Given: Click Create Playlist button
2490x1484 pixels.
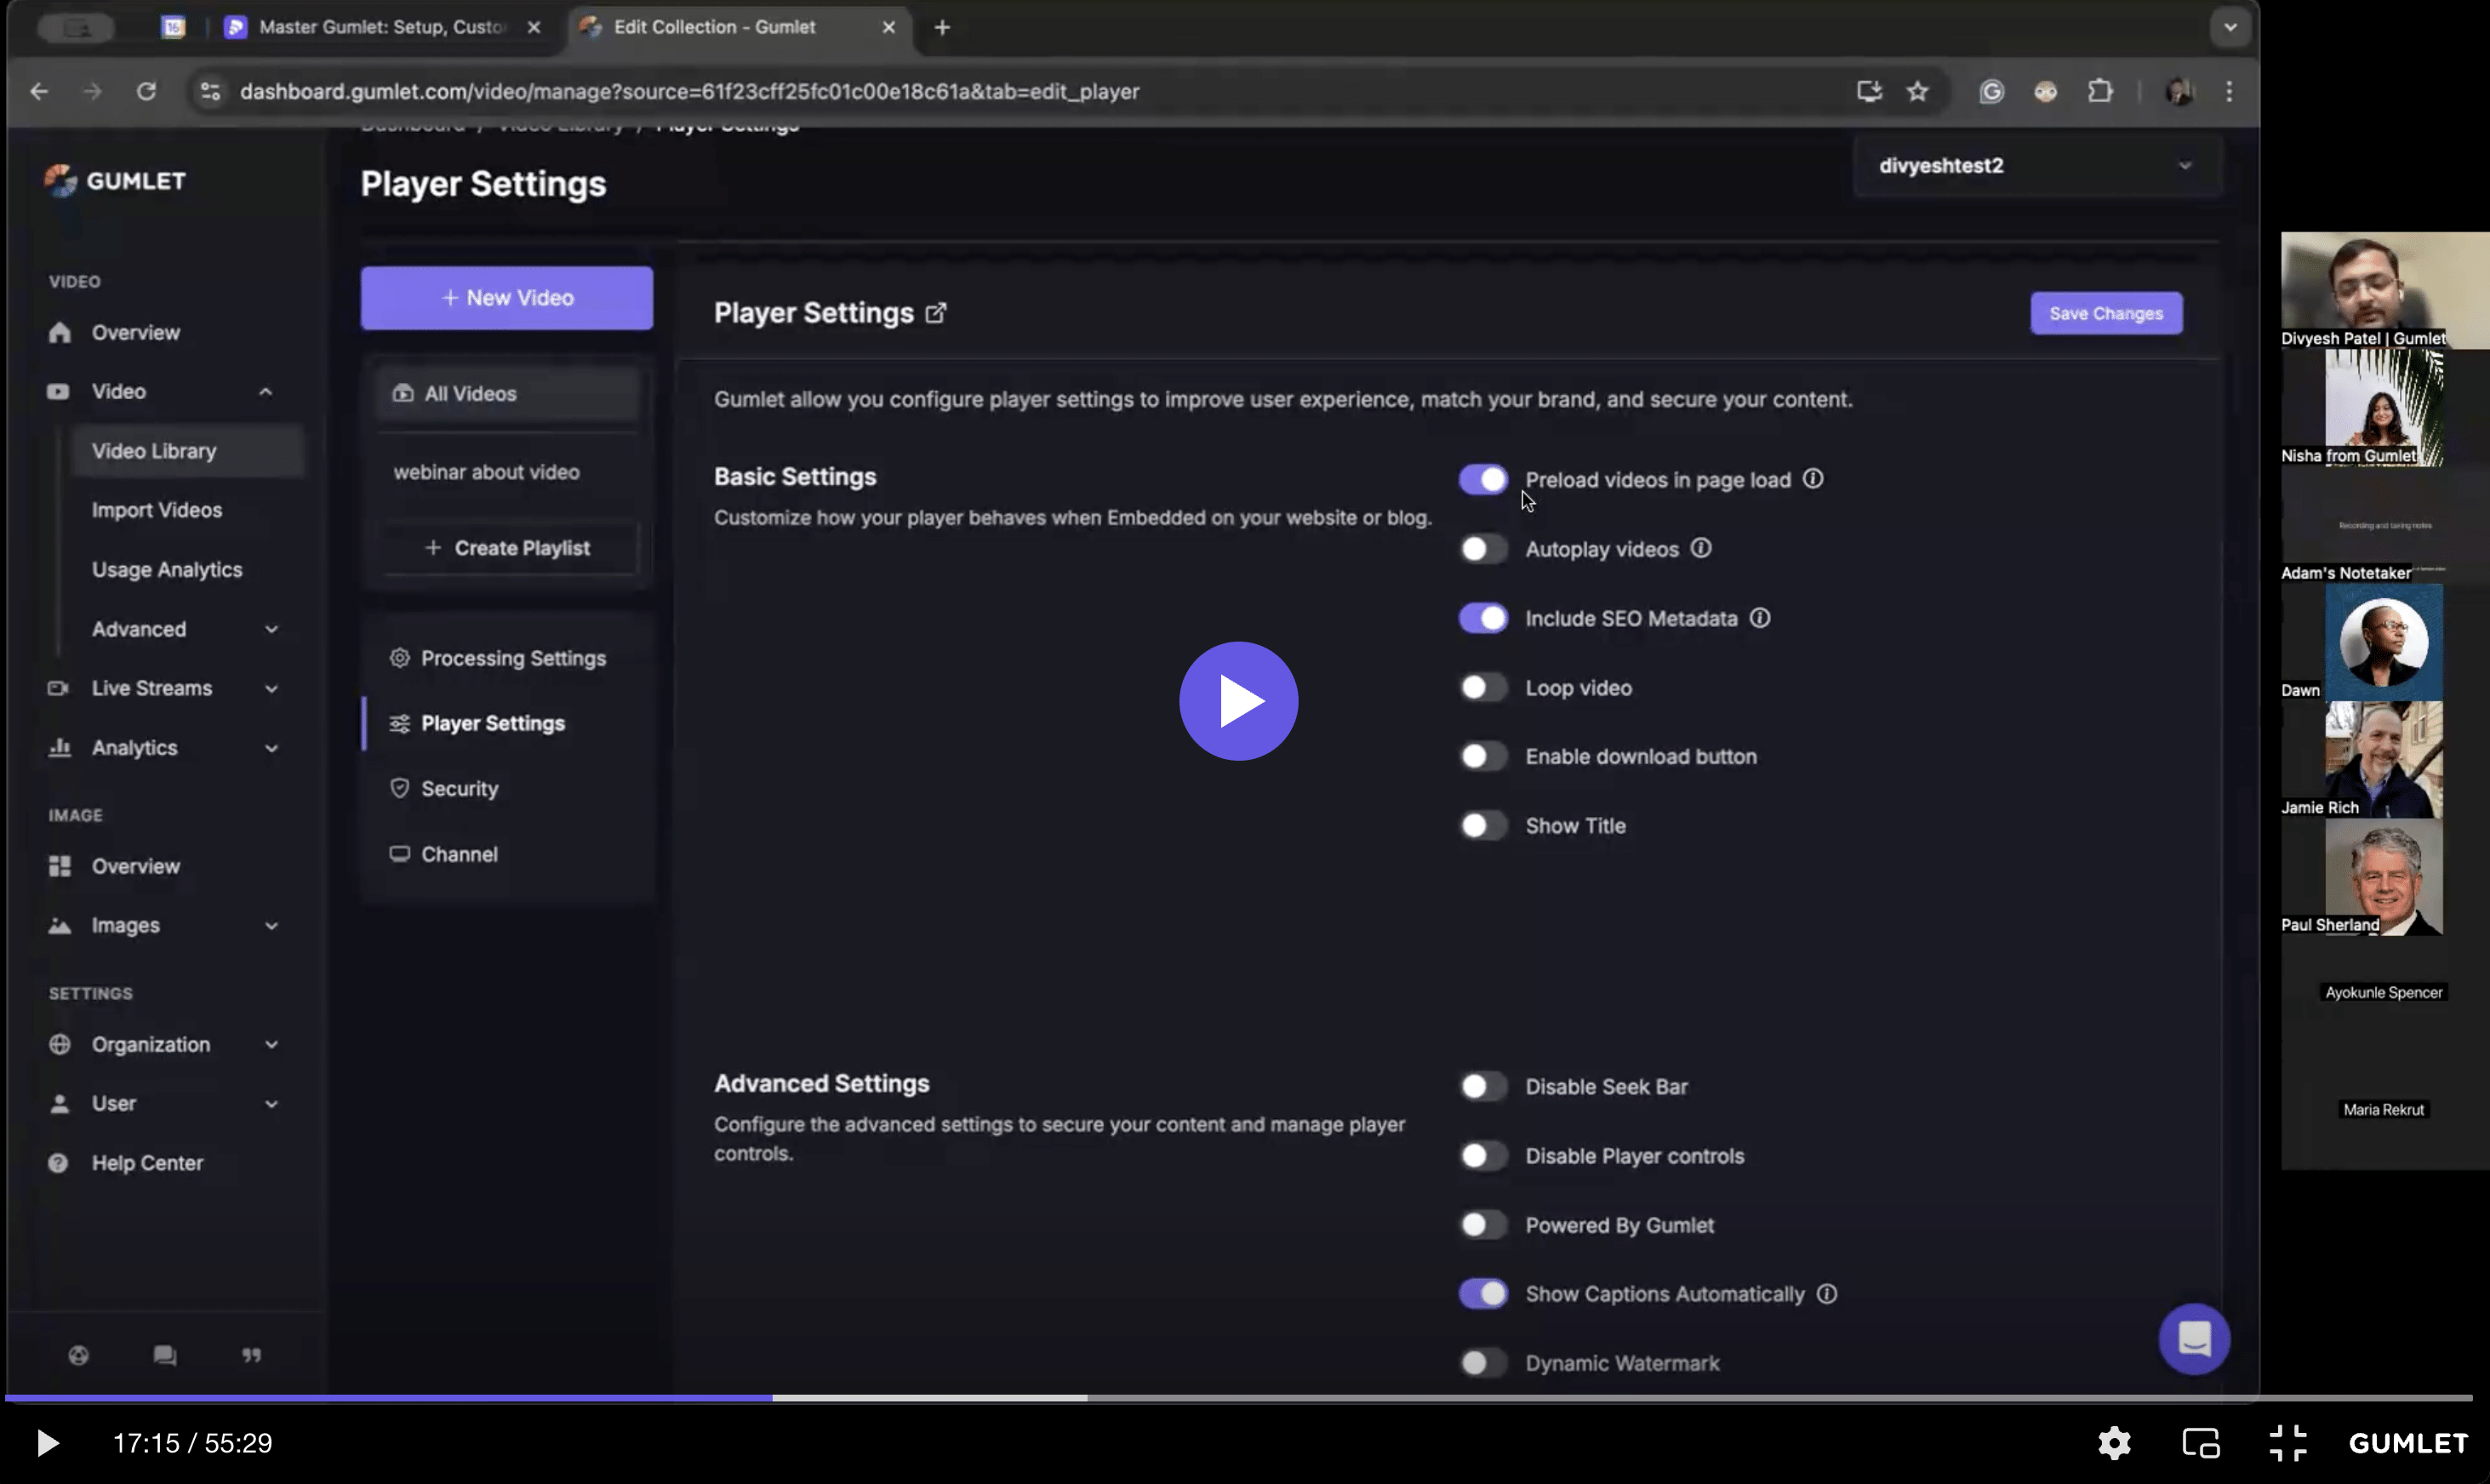Looking at the screenshot, I should 508,548.
